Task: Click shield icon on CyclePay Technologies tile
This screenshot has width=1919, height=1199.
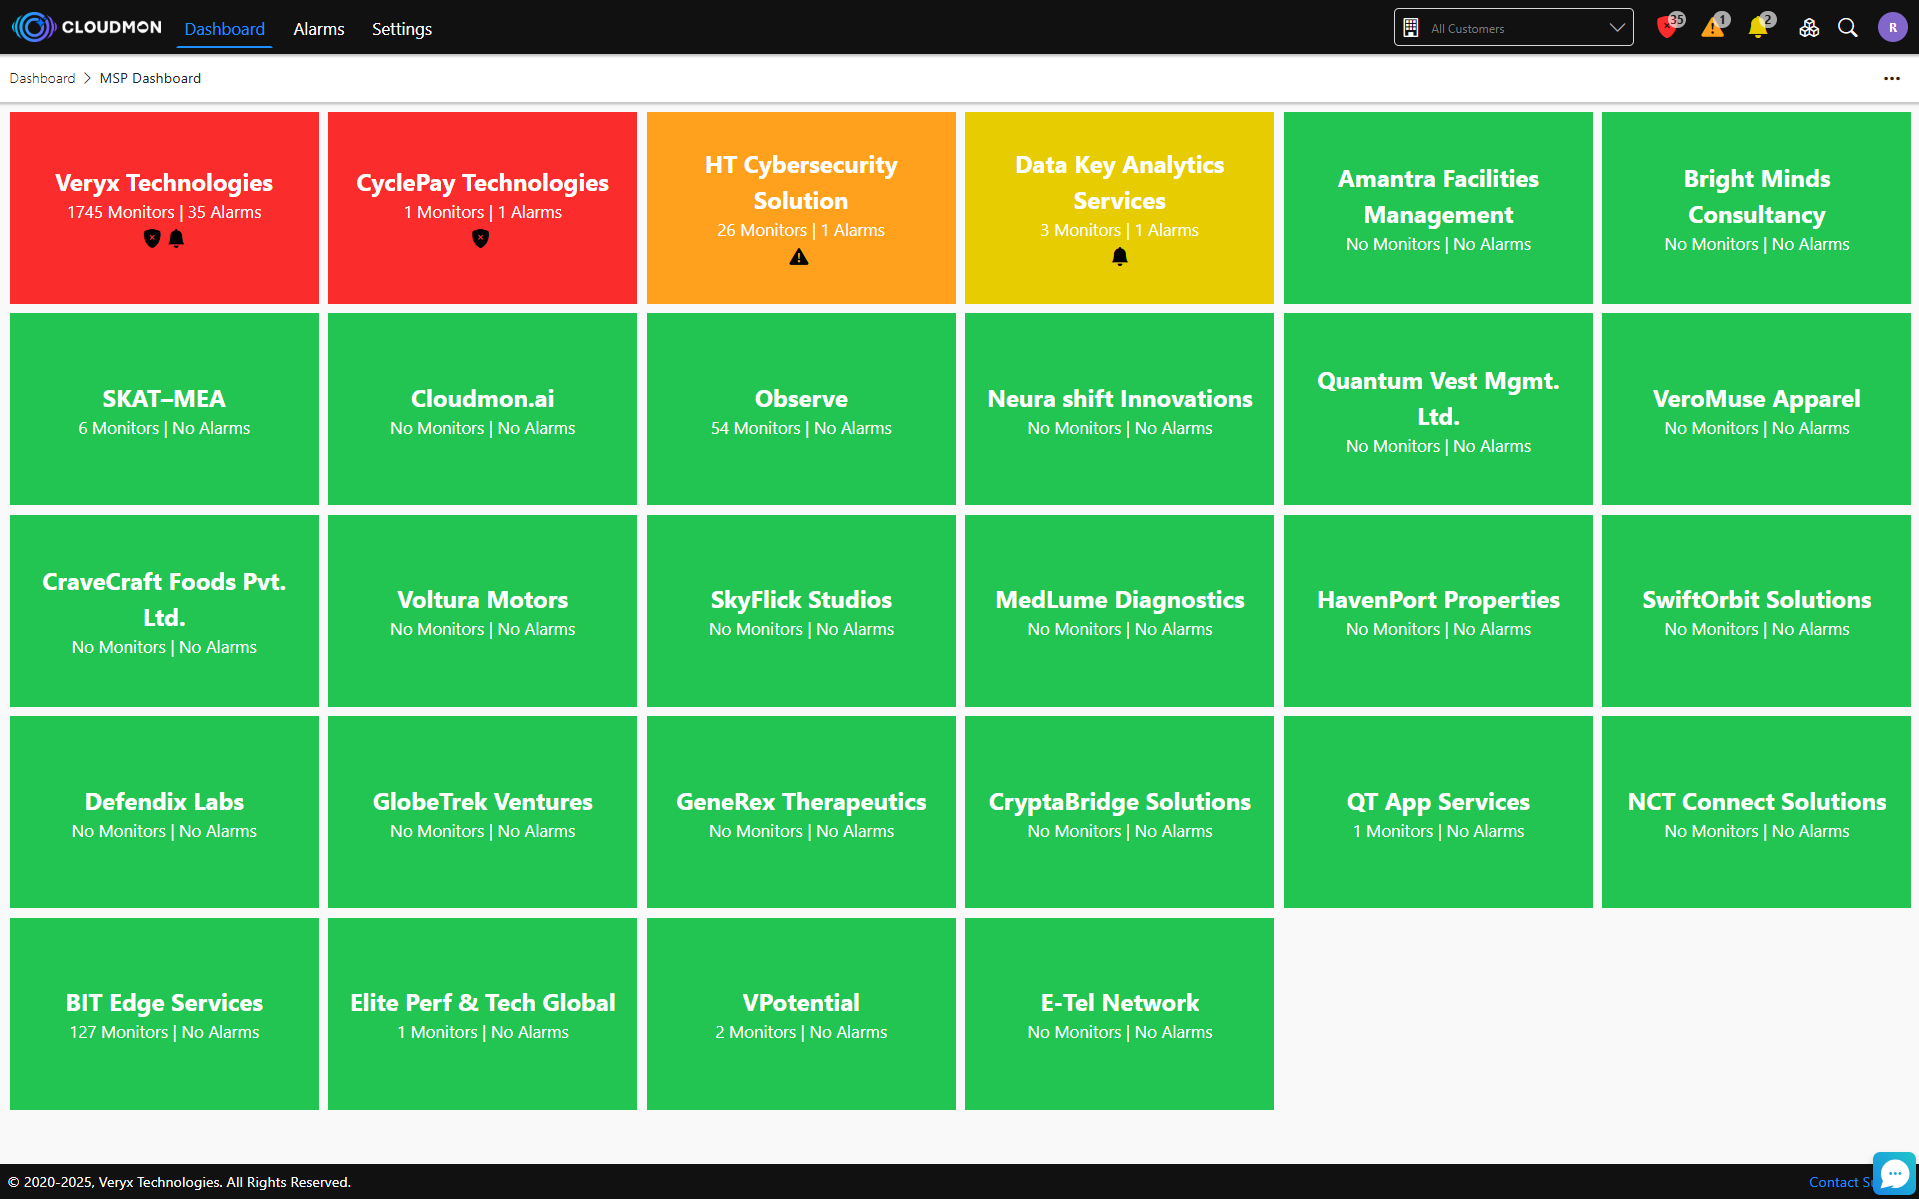Action: pyautogui.click(x=481, y=239)
